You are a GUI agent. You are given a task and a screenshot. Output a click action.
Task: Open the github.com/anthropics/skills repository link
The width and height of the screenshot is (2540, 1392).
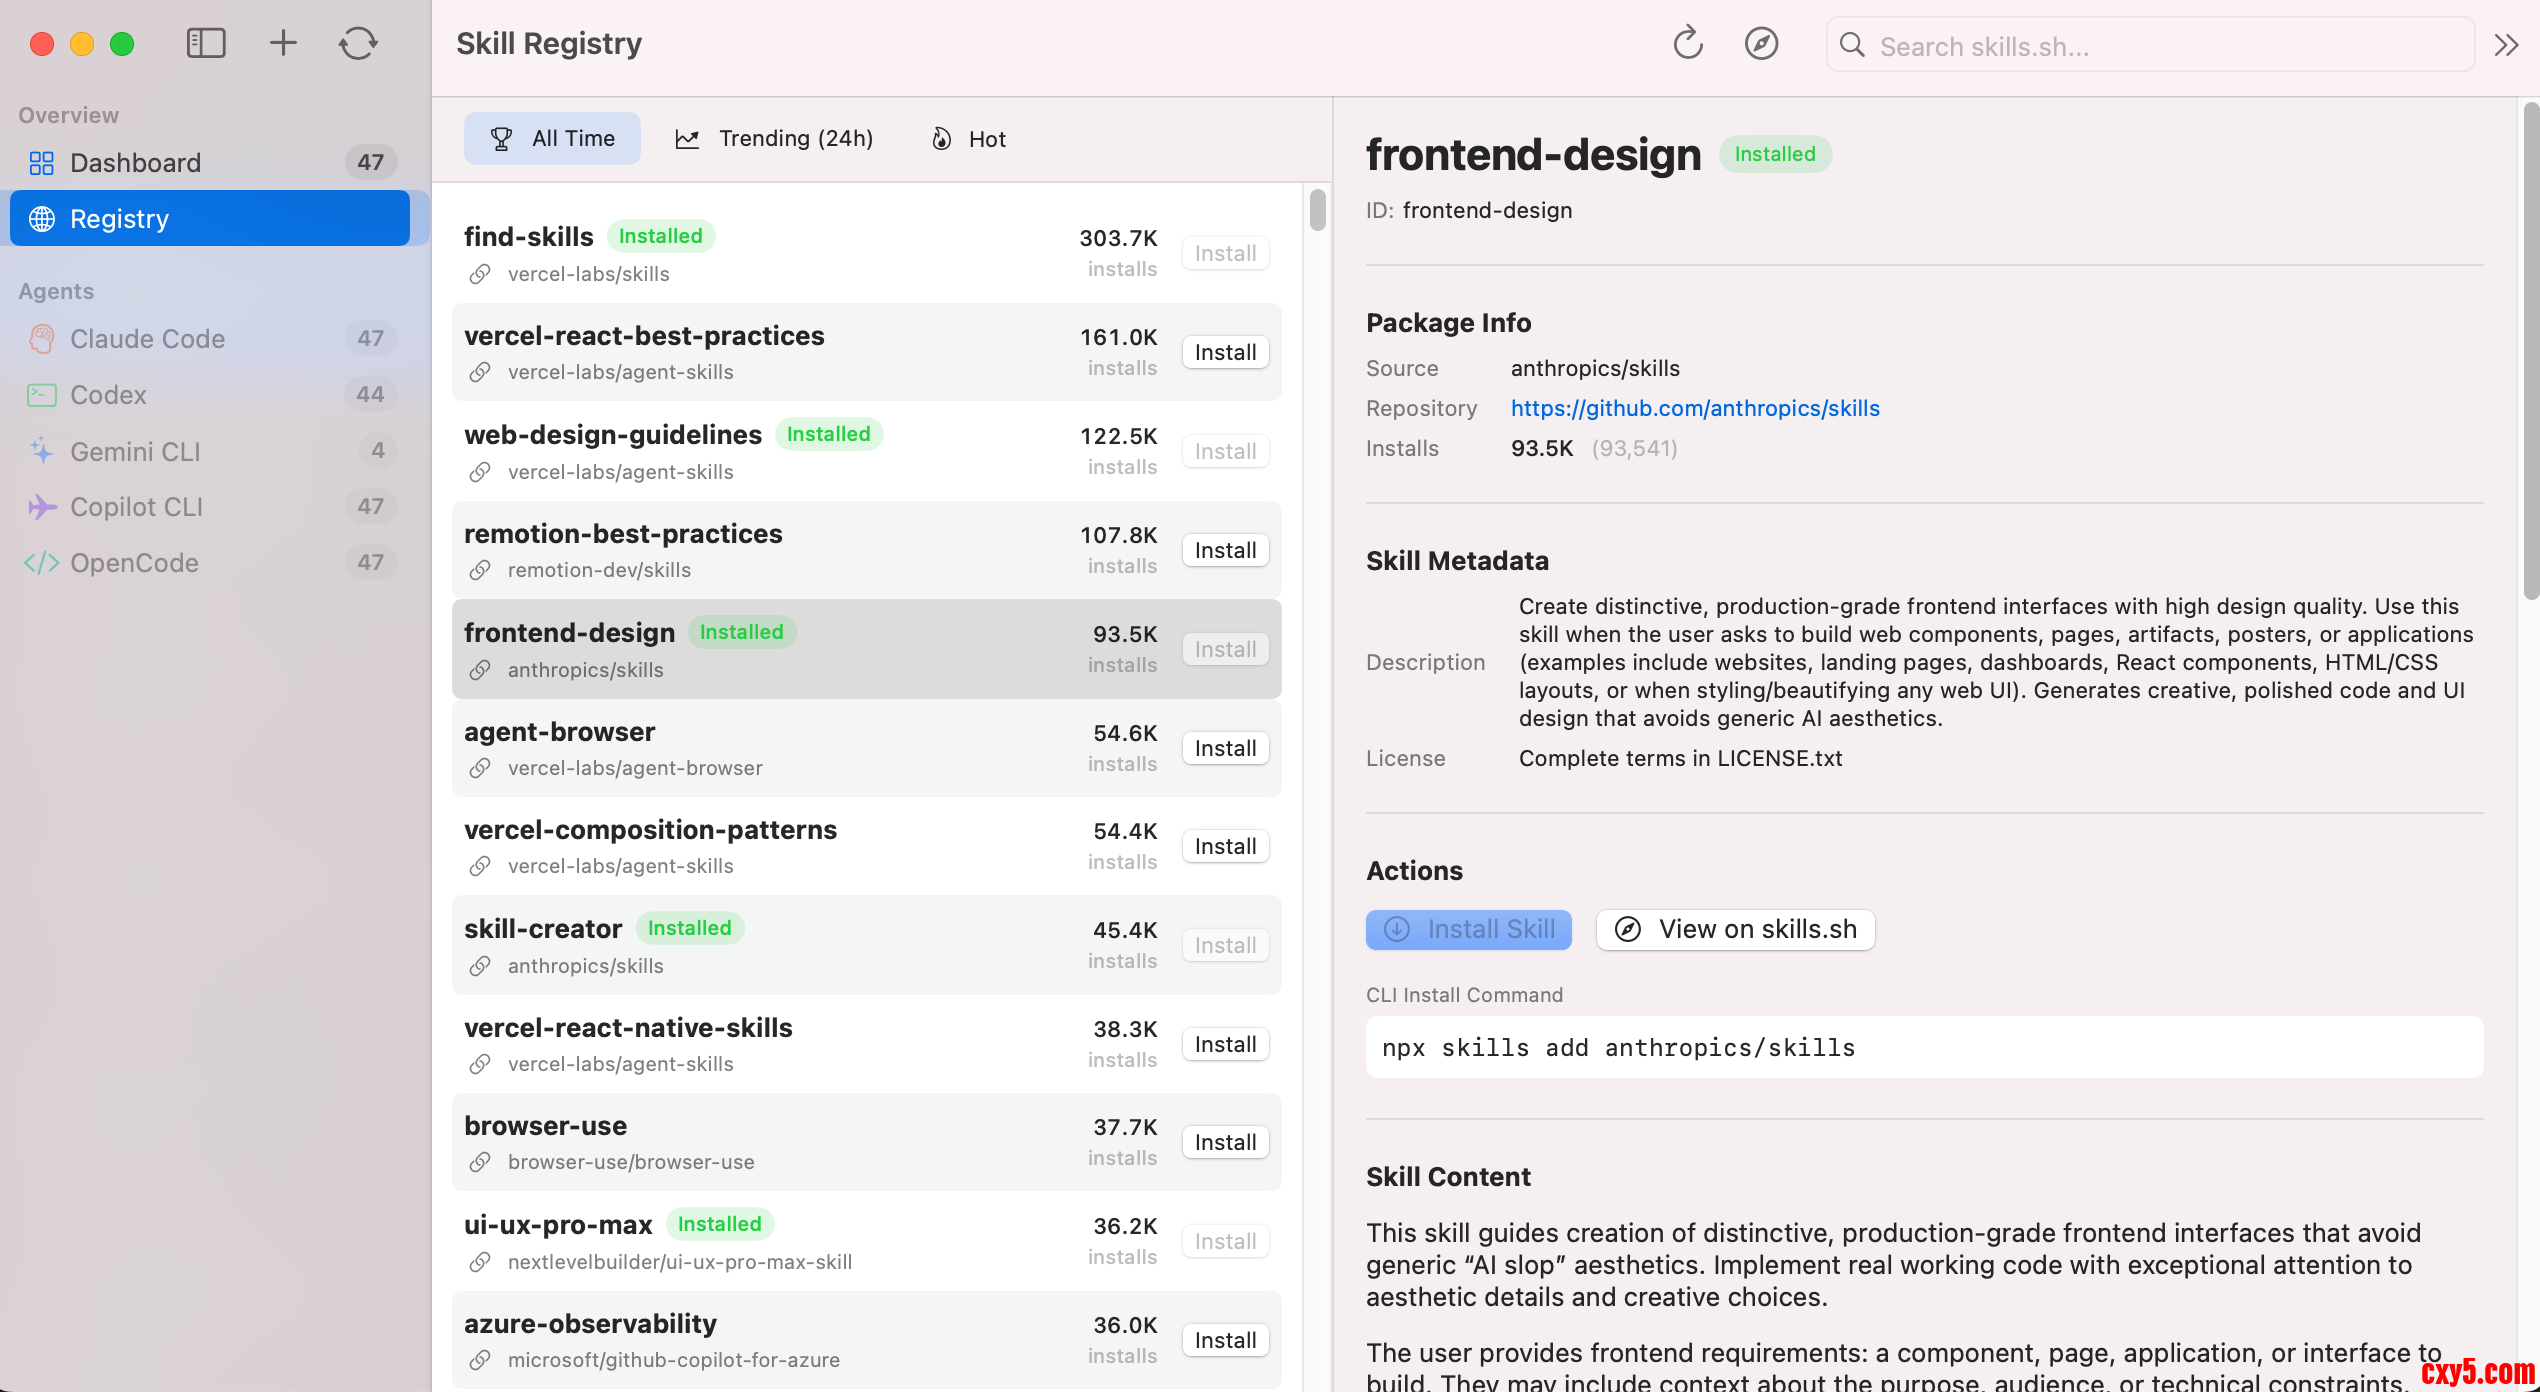click(x=1695, y=408)
